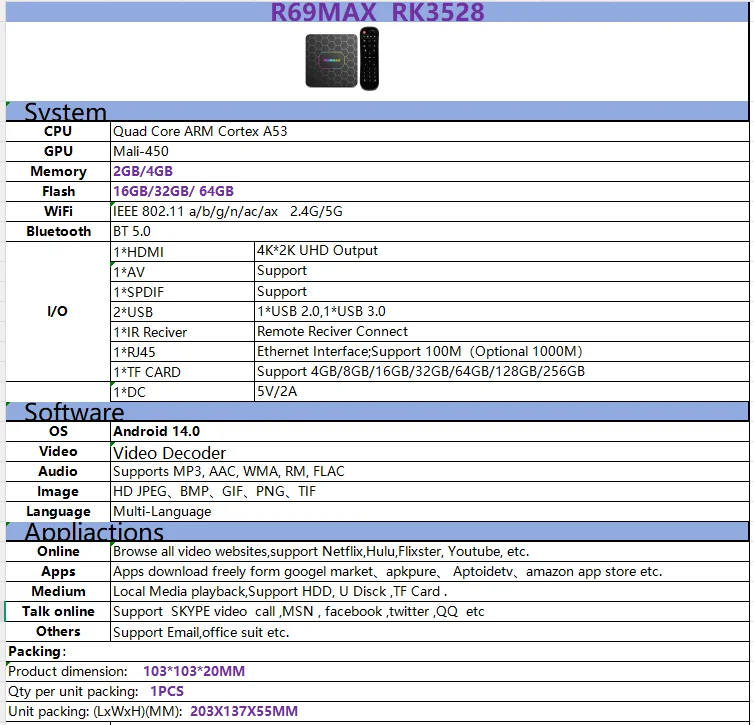The width and height of the screenshot is (754, 725).
Task: Select cell 'Support Email,office suit etc.'
Action: pos(430,632)
